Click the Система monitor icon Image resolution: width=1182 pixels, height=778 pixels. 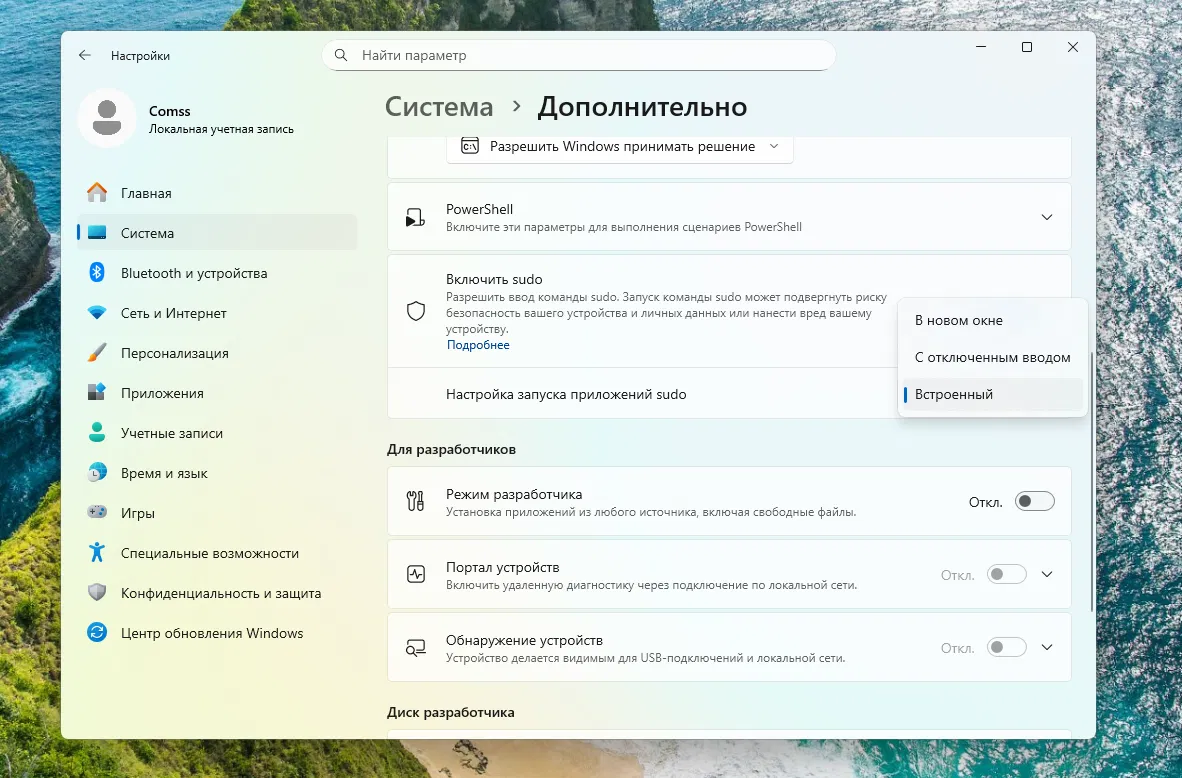tap(96, 233)
